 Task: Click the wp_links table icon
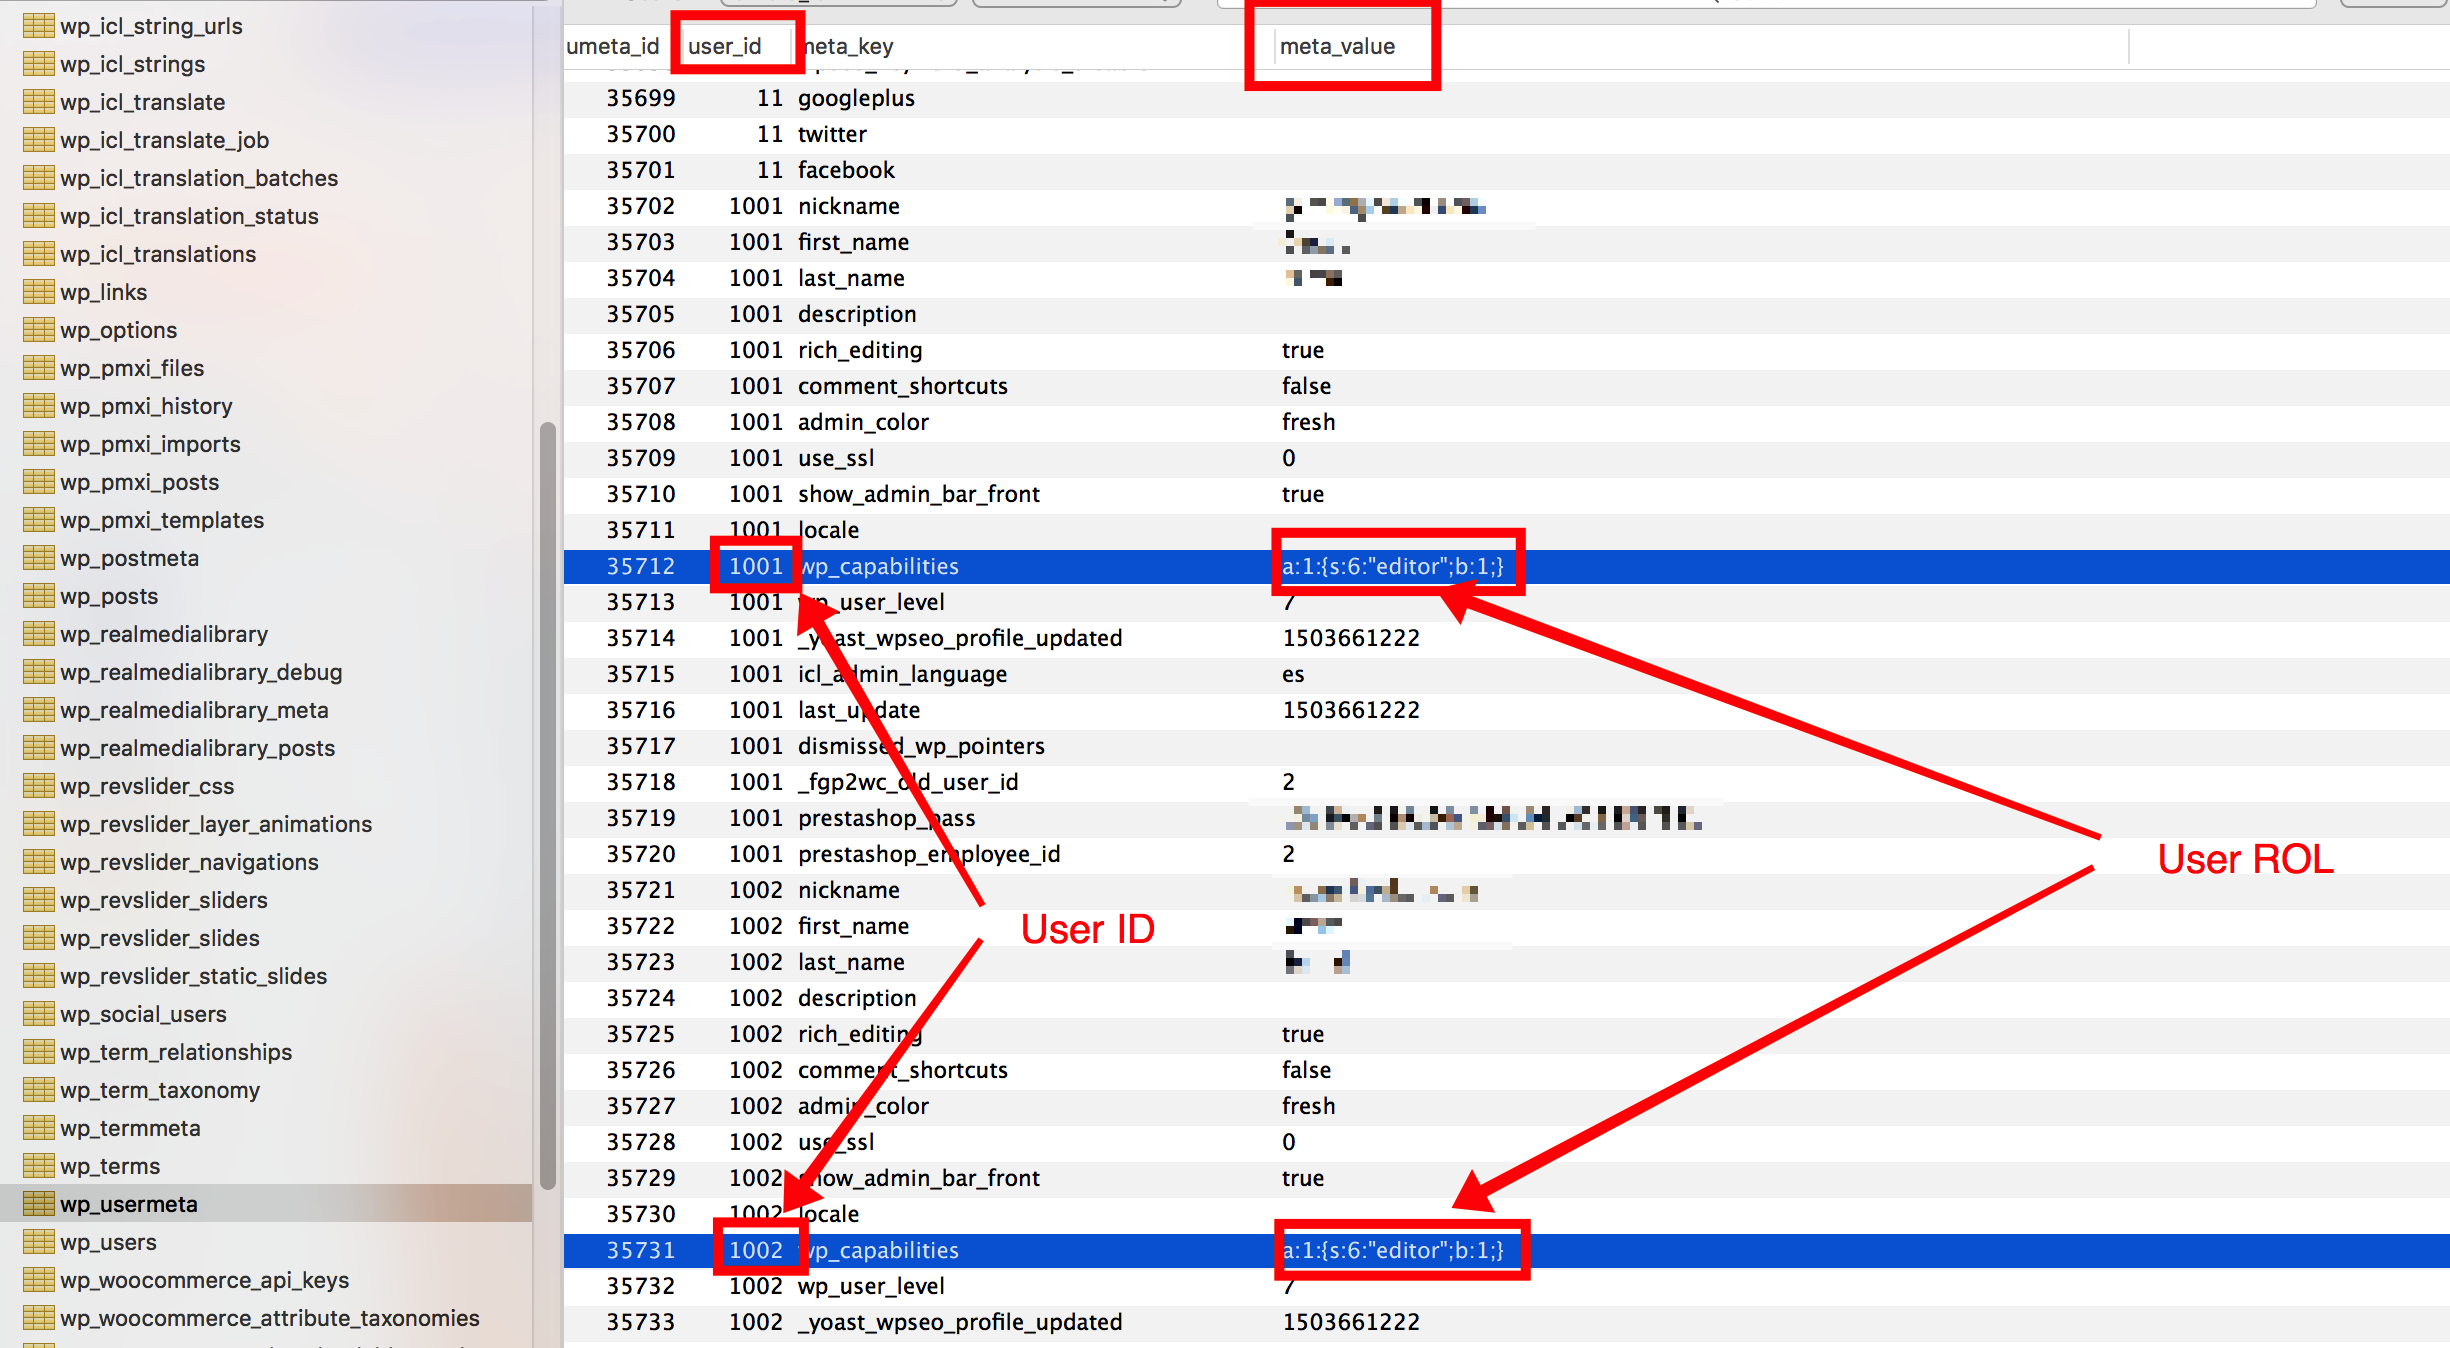[38, 292]
